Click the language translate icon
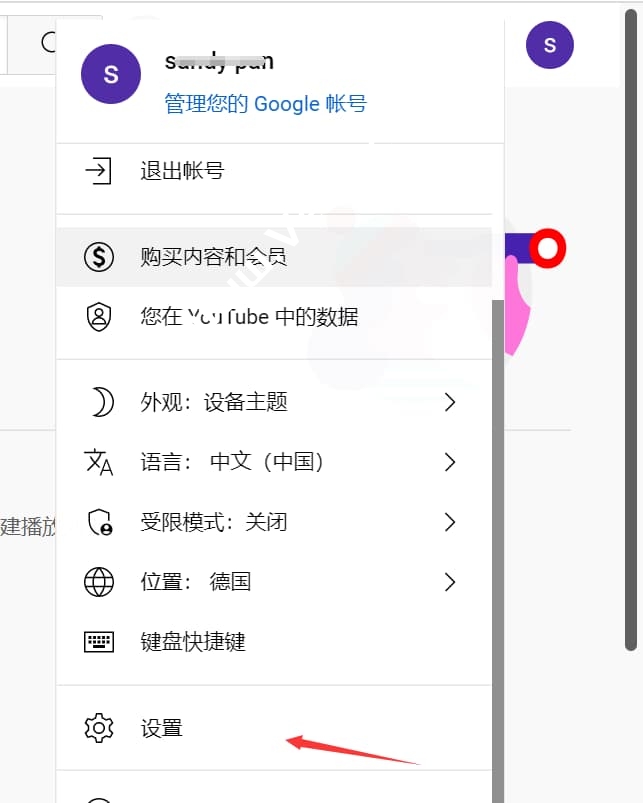The image size is (643, 803). click(x=98, y=462)
